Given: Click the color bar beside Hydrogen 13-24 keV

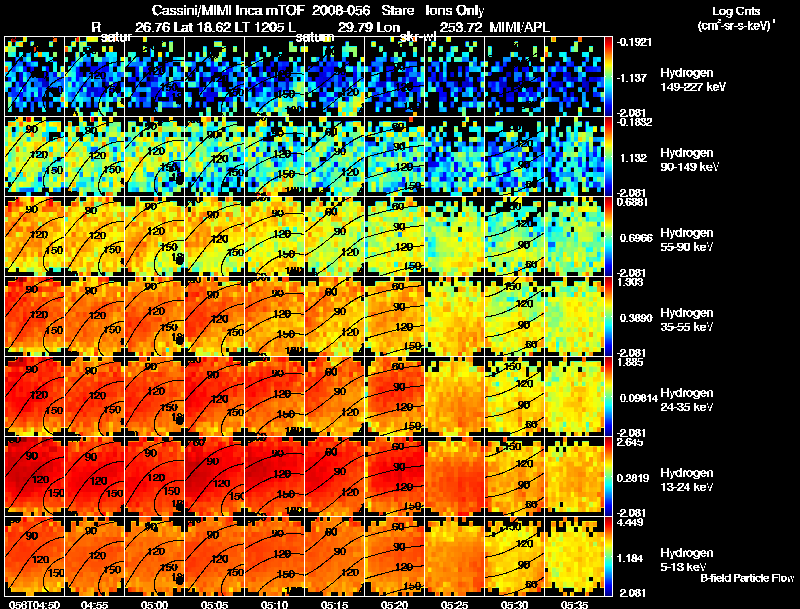Looking at the screenshot, I should (608, 476).
